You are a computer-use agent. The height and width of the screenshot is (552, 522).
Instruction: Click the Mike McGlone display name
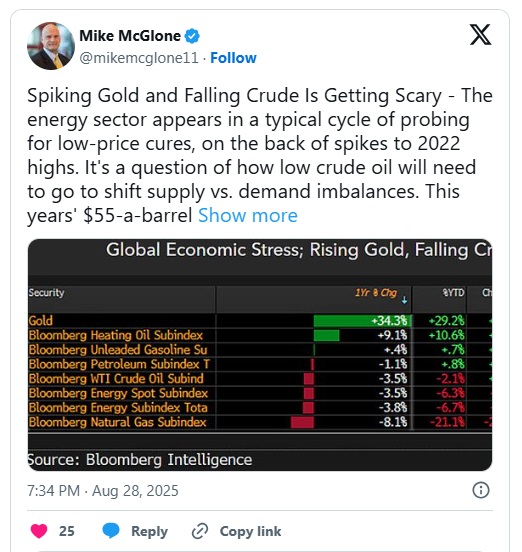tap(130, 36)
